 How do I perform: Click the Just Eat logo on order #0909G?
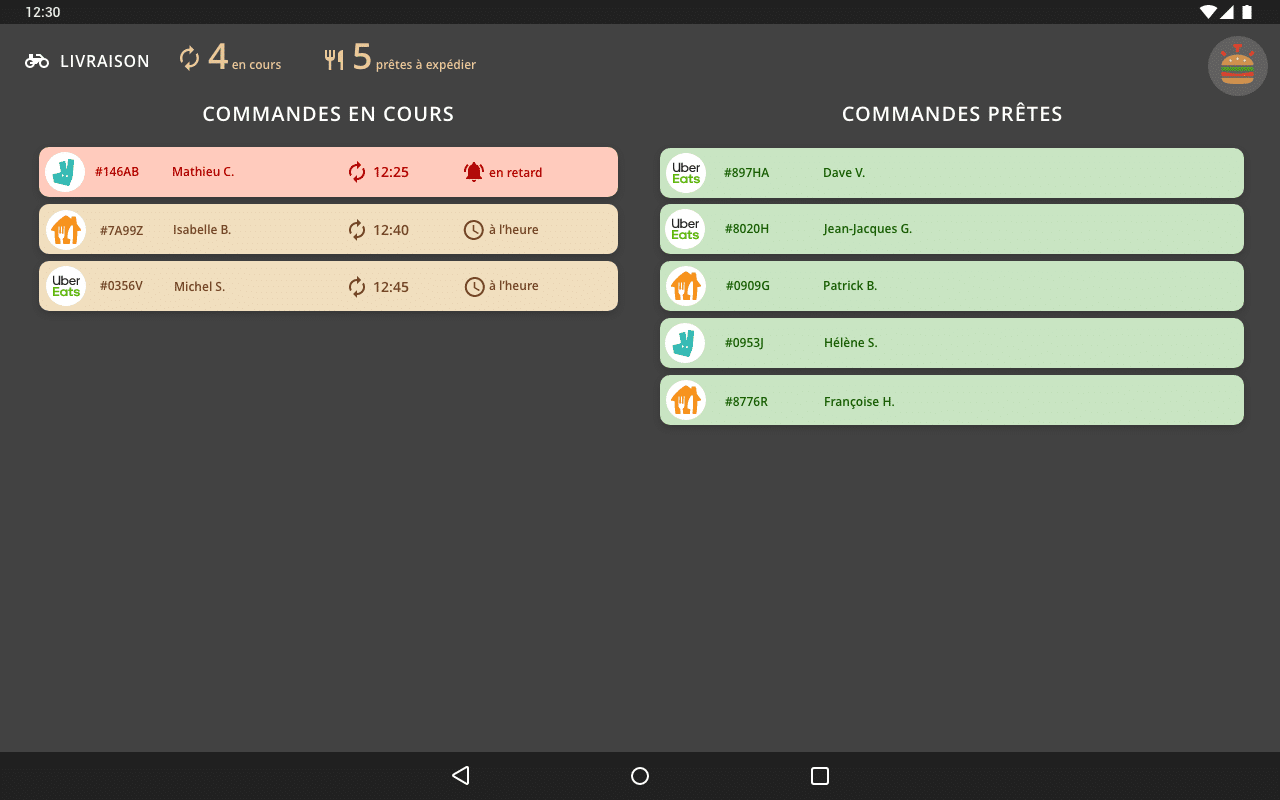pyautogui.click(x=686, y=286)
